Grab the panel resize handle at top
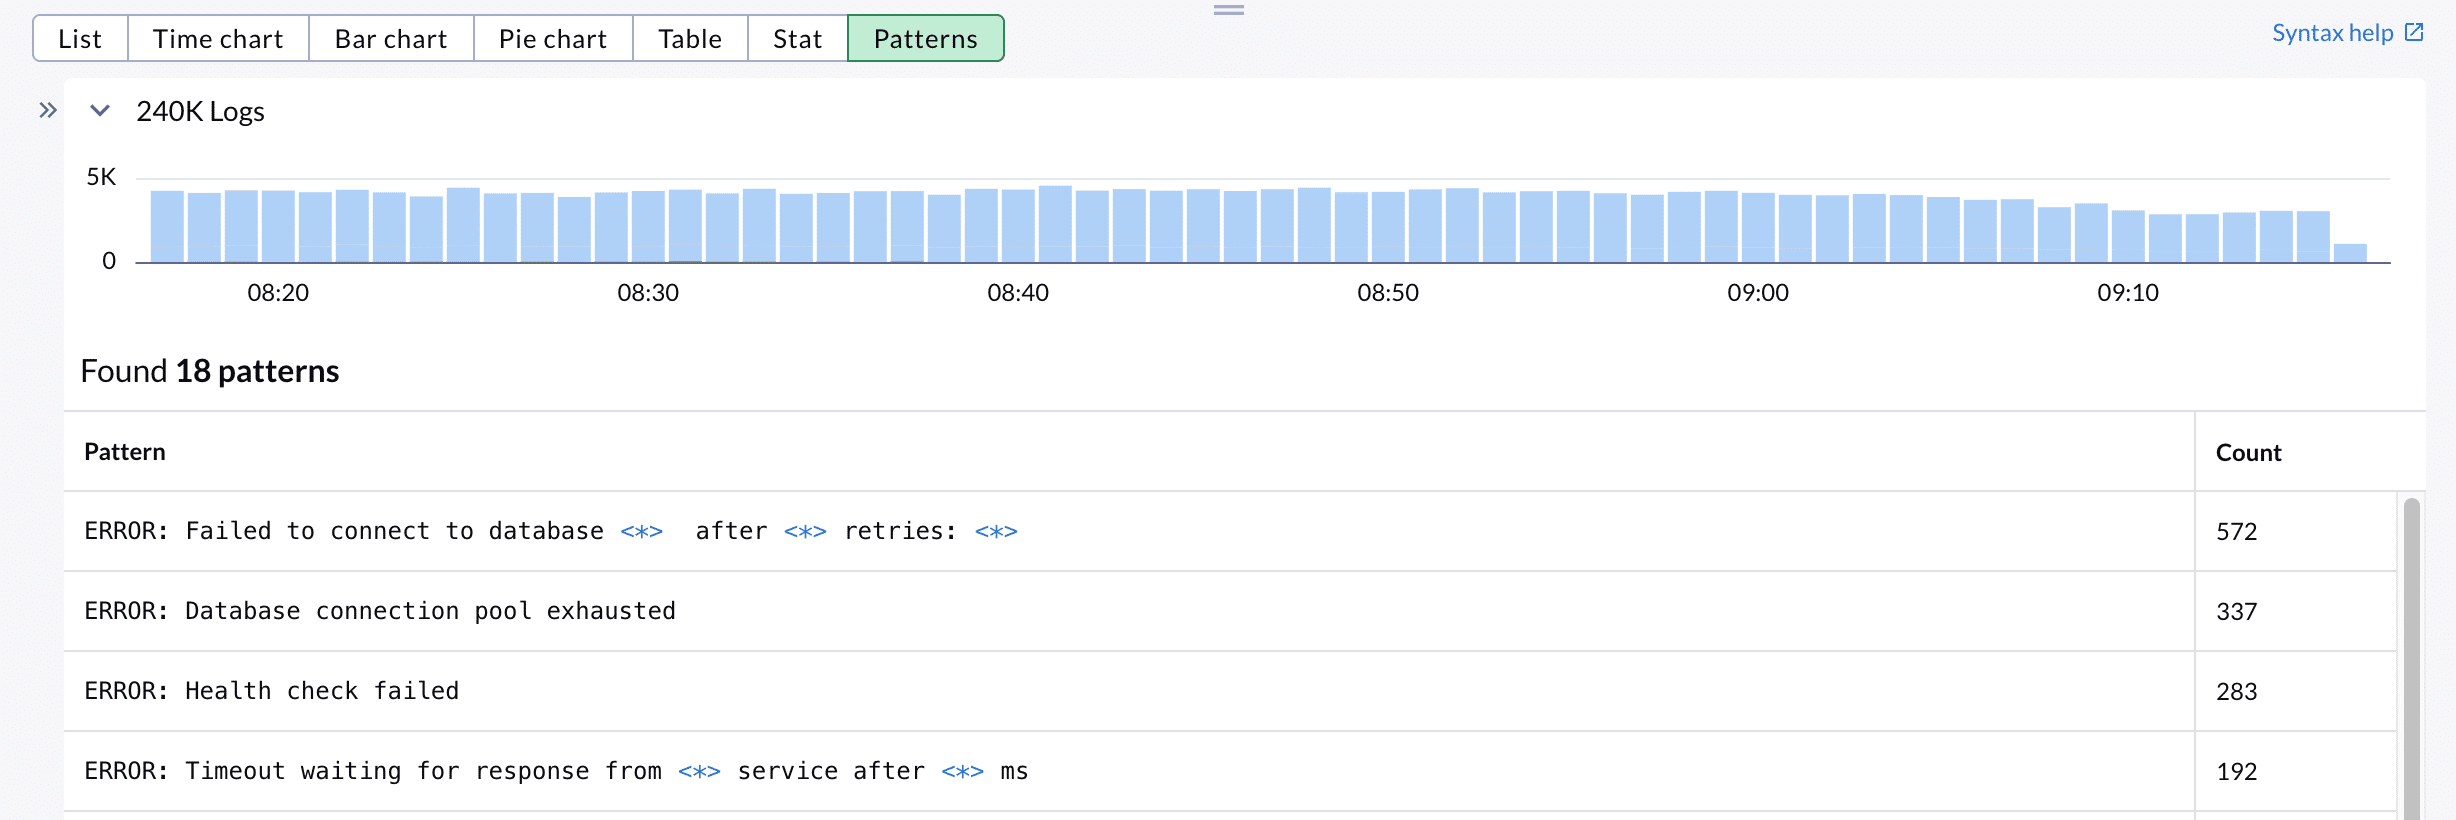 pyautogui.click(x=1228, y=10)
